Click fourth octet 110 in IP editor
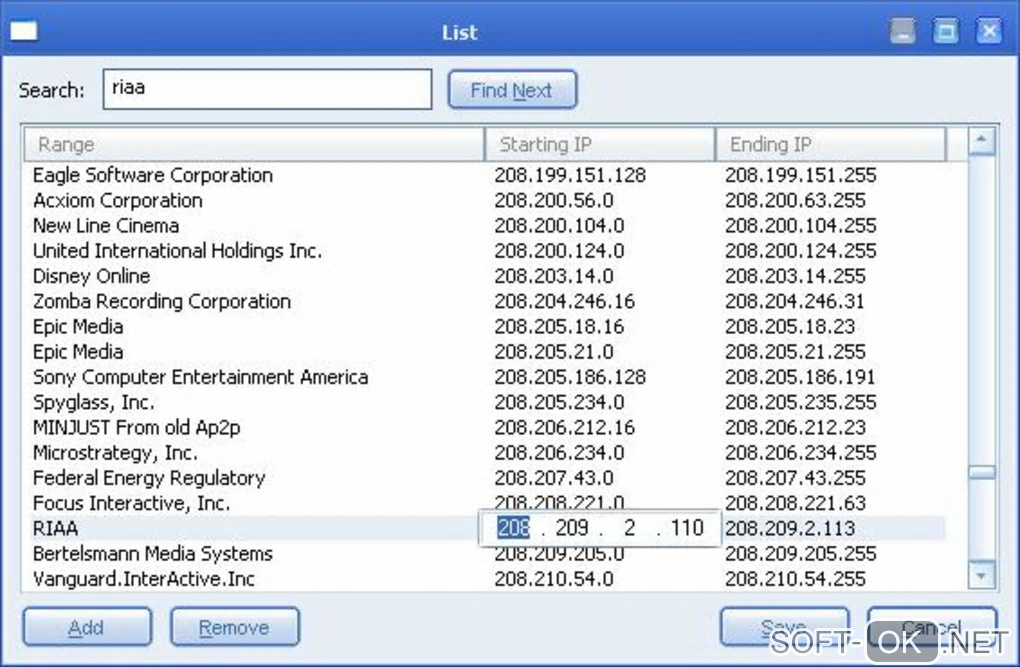This screenshot has width=1020, height=667. click(x=687, y=528)
